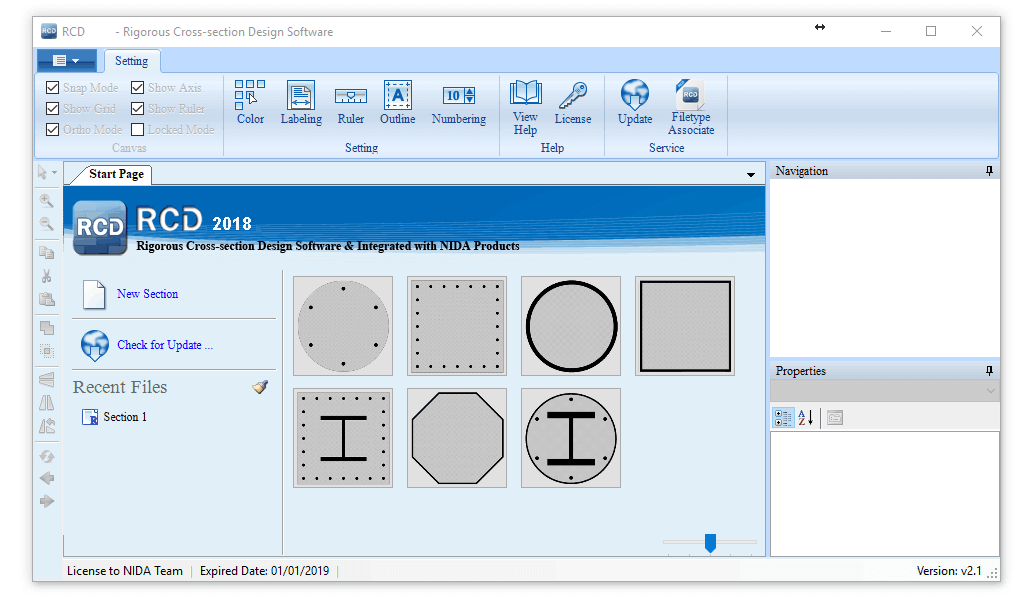The width and height of the screenshot is (1025, 613).
Task: Select circular encased I-beam template
Action: coord(571,438)
